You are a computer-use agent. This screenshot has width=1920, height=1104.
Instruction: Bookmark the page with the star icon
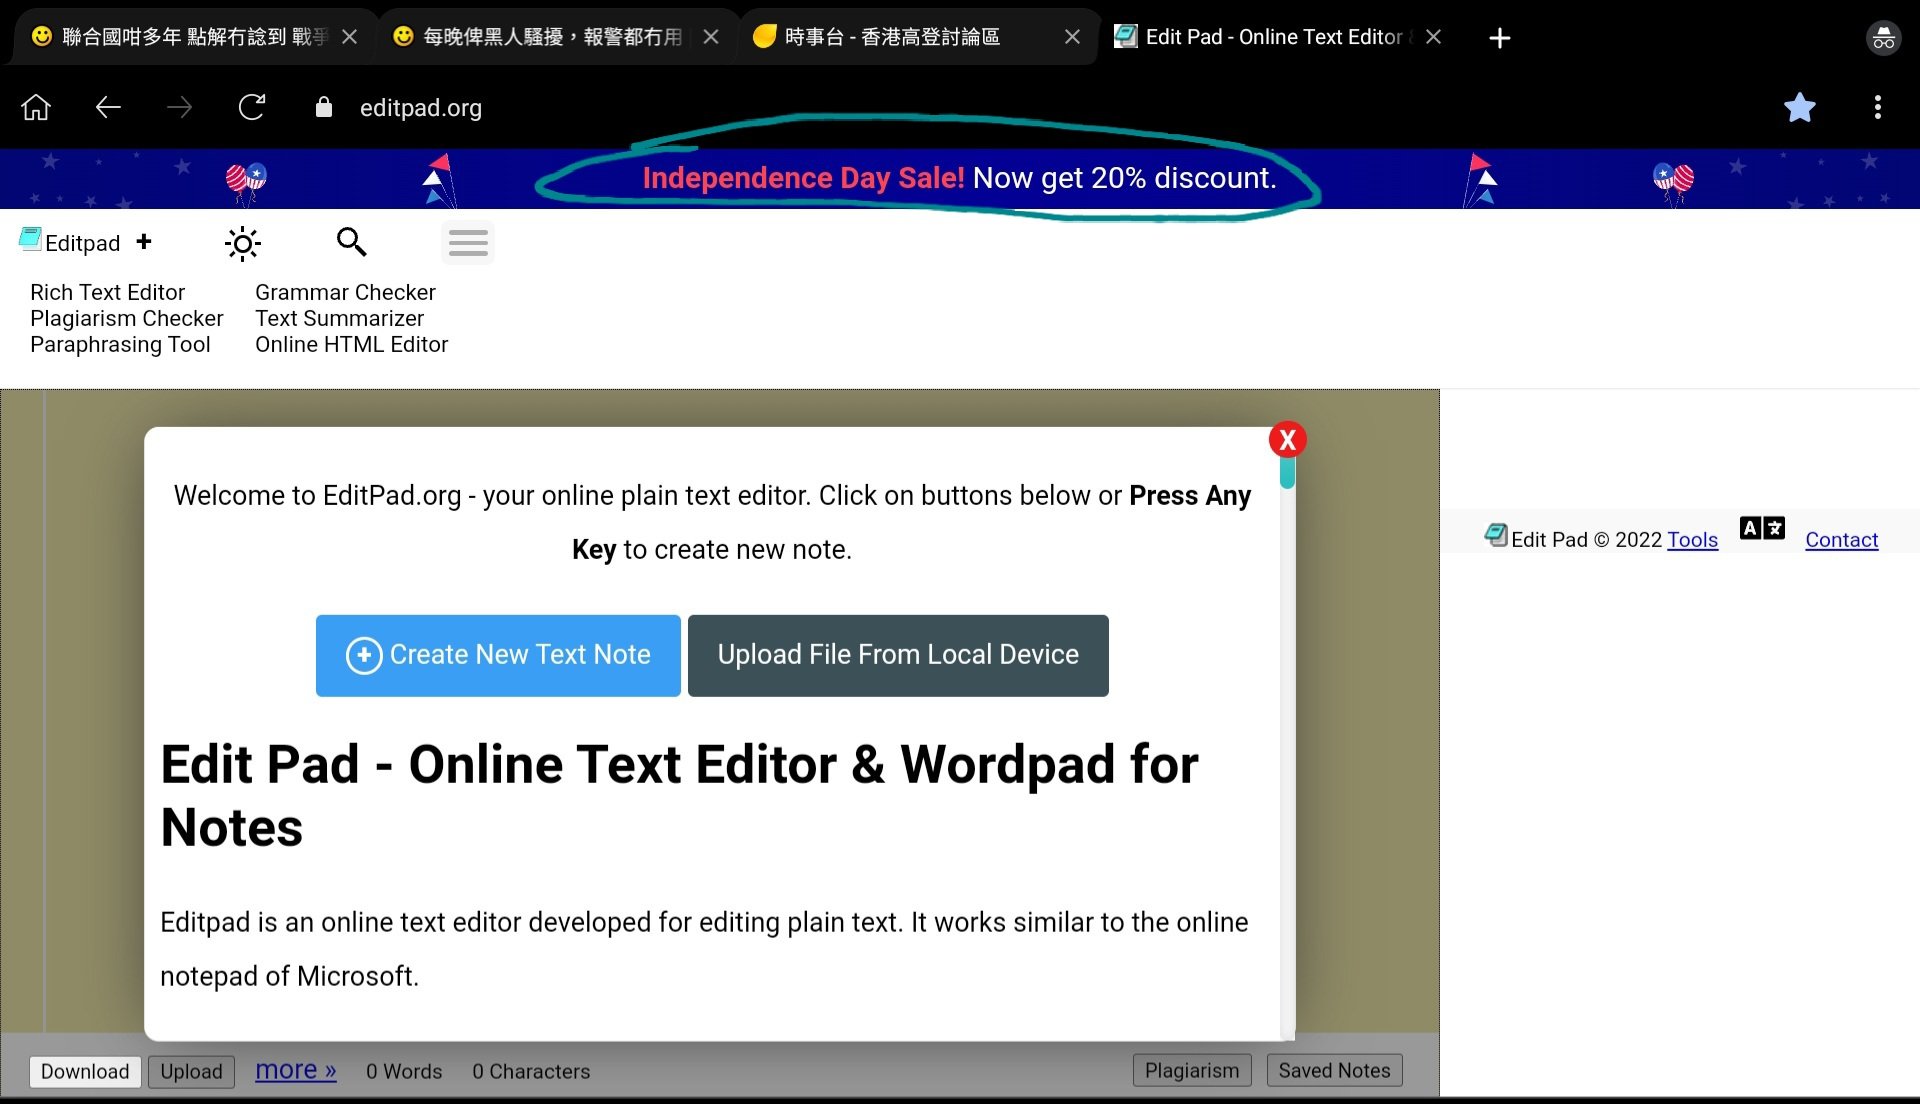(x=1800, y=107)
